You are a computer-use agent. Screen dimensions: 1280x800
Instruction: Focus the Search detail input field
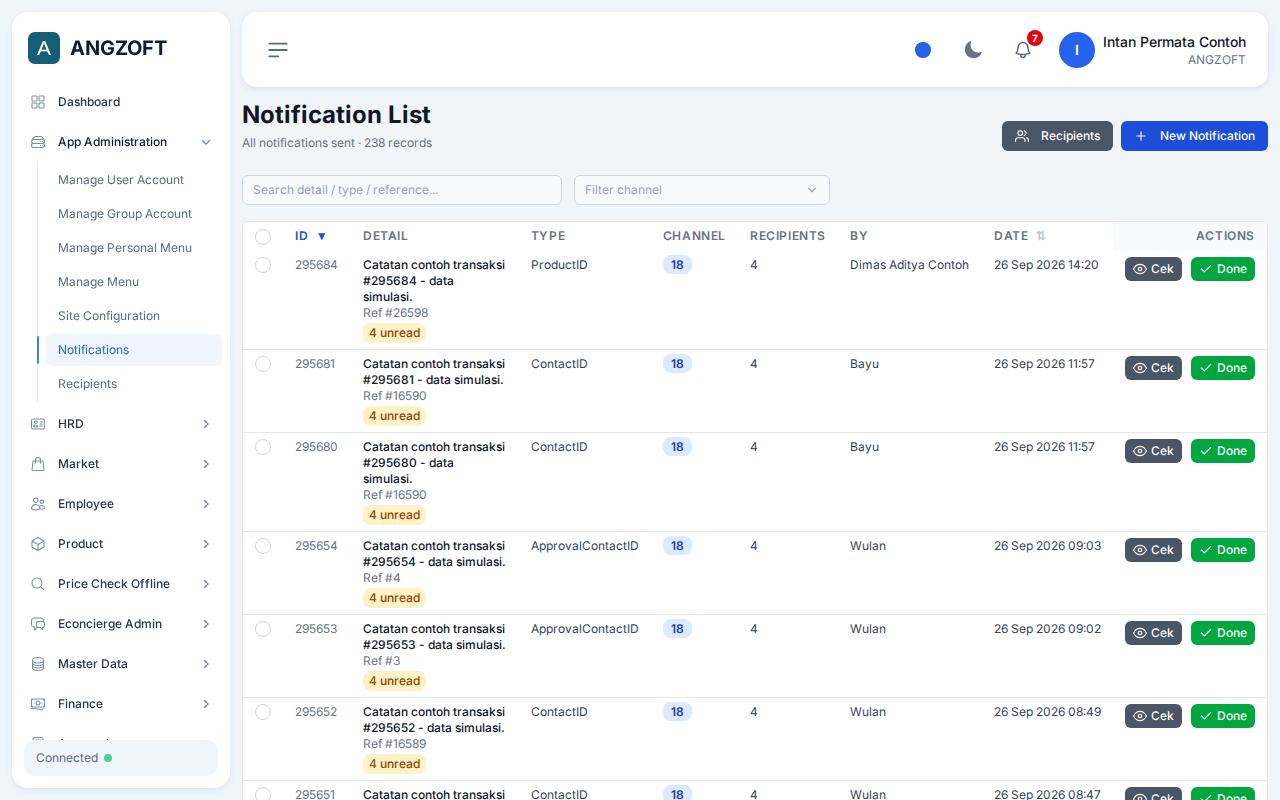pyautogui.click(x=402, y=190)
